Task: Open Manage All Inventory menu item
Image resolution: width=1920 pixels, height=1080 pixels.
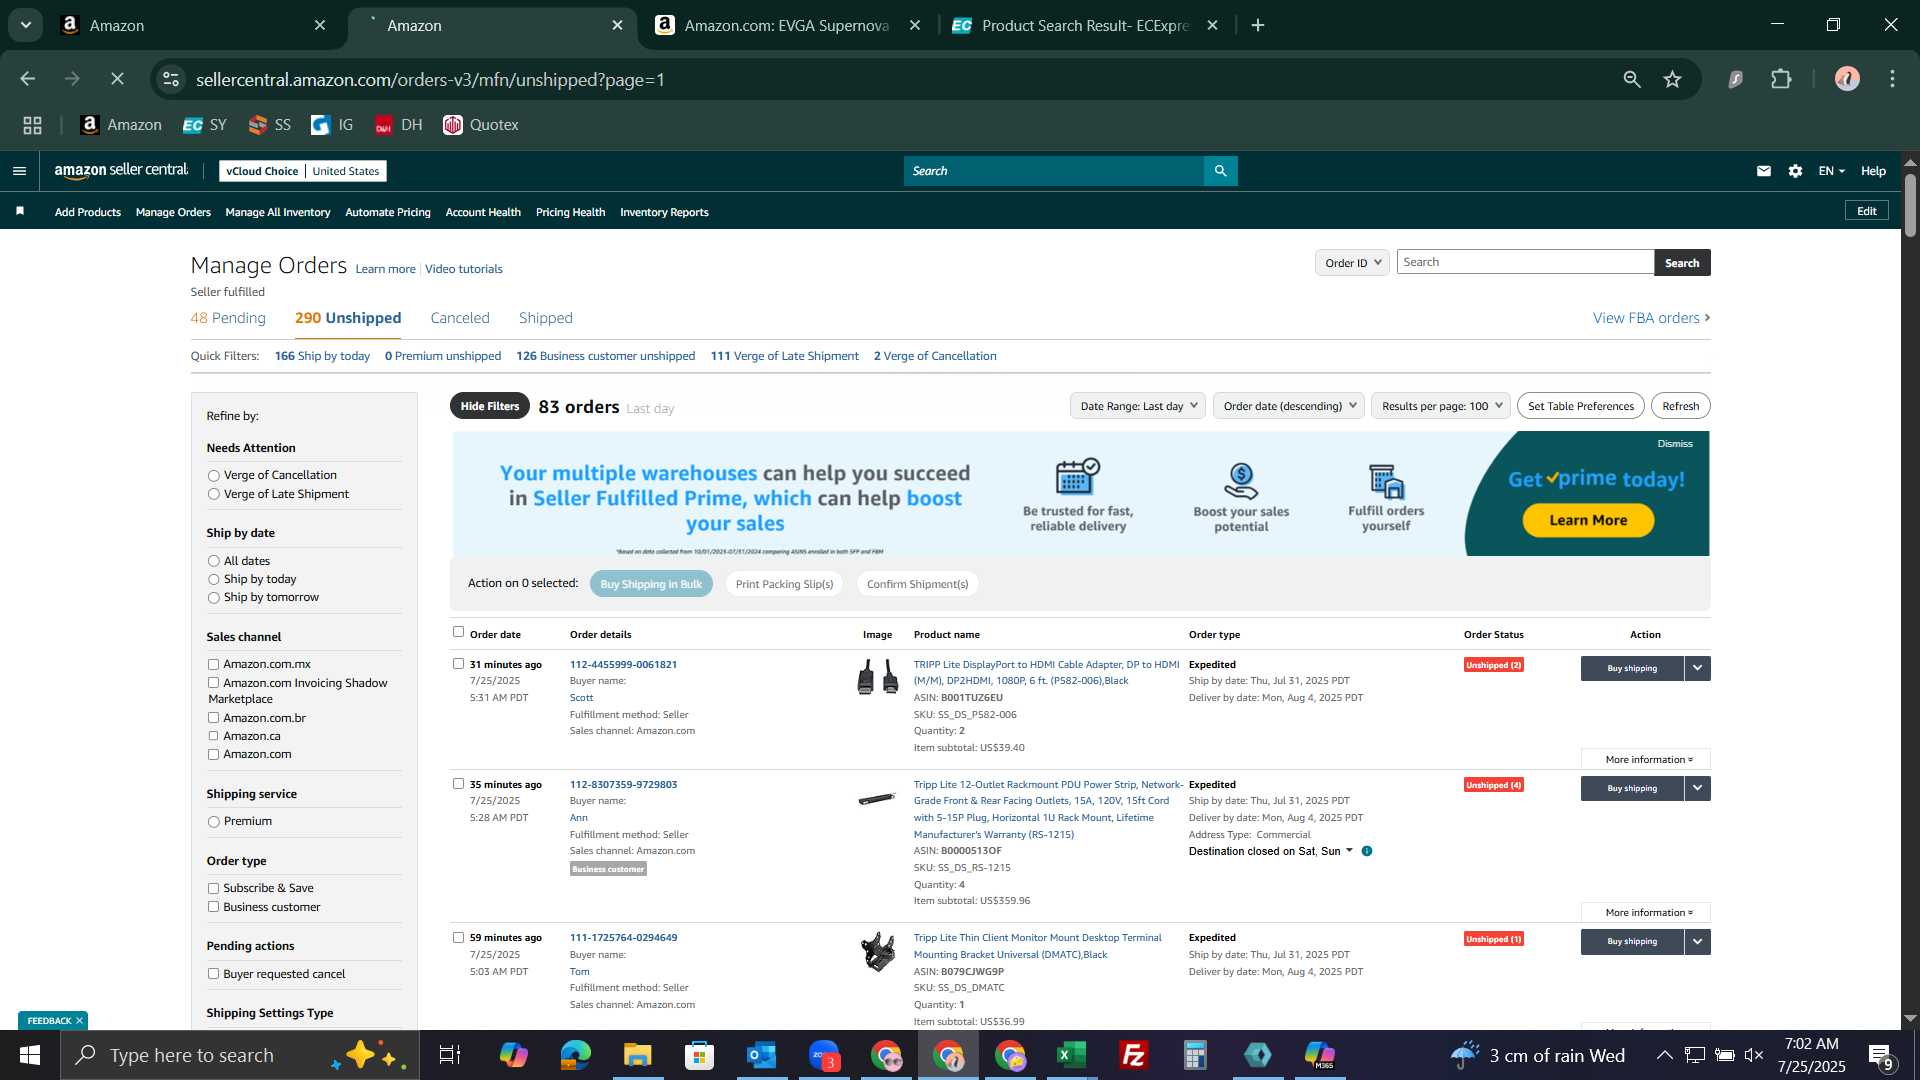Action: point(278,212)
